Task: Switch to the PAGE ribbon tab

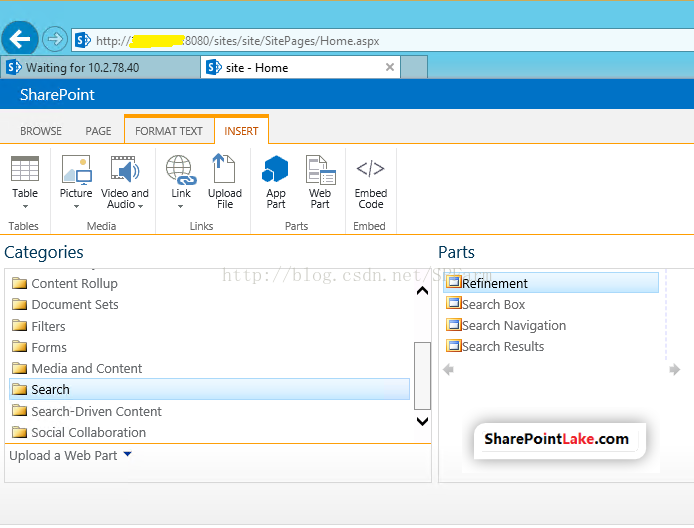Action: click(x=98, y=131)
